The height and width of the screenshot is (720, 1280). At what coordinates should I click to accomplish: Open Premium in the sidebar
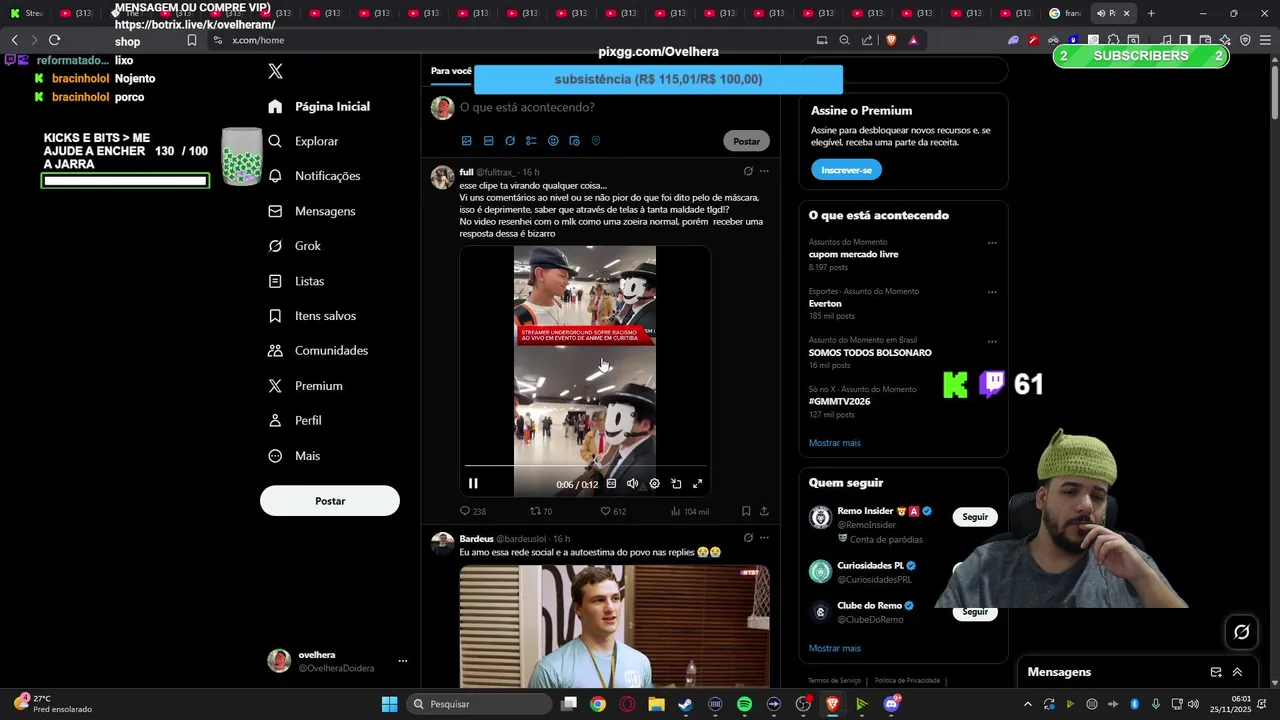tap(305, 386)
